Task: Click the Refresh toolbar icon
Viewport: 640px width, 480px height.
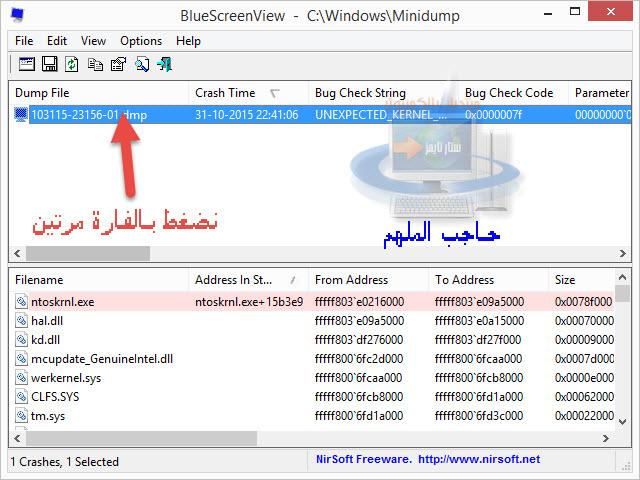Action: [72, 64]
